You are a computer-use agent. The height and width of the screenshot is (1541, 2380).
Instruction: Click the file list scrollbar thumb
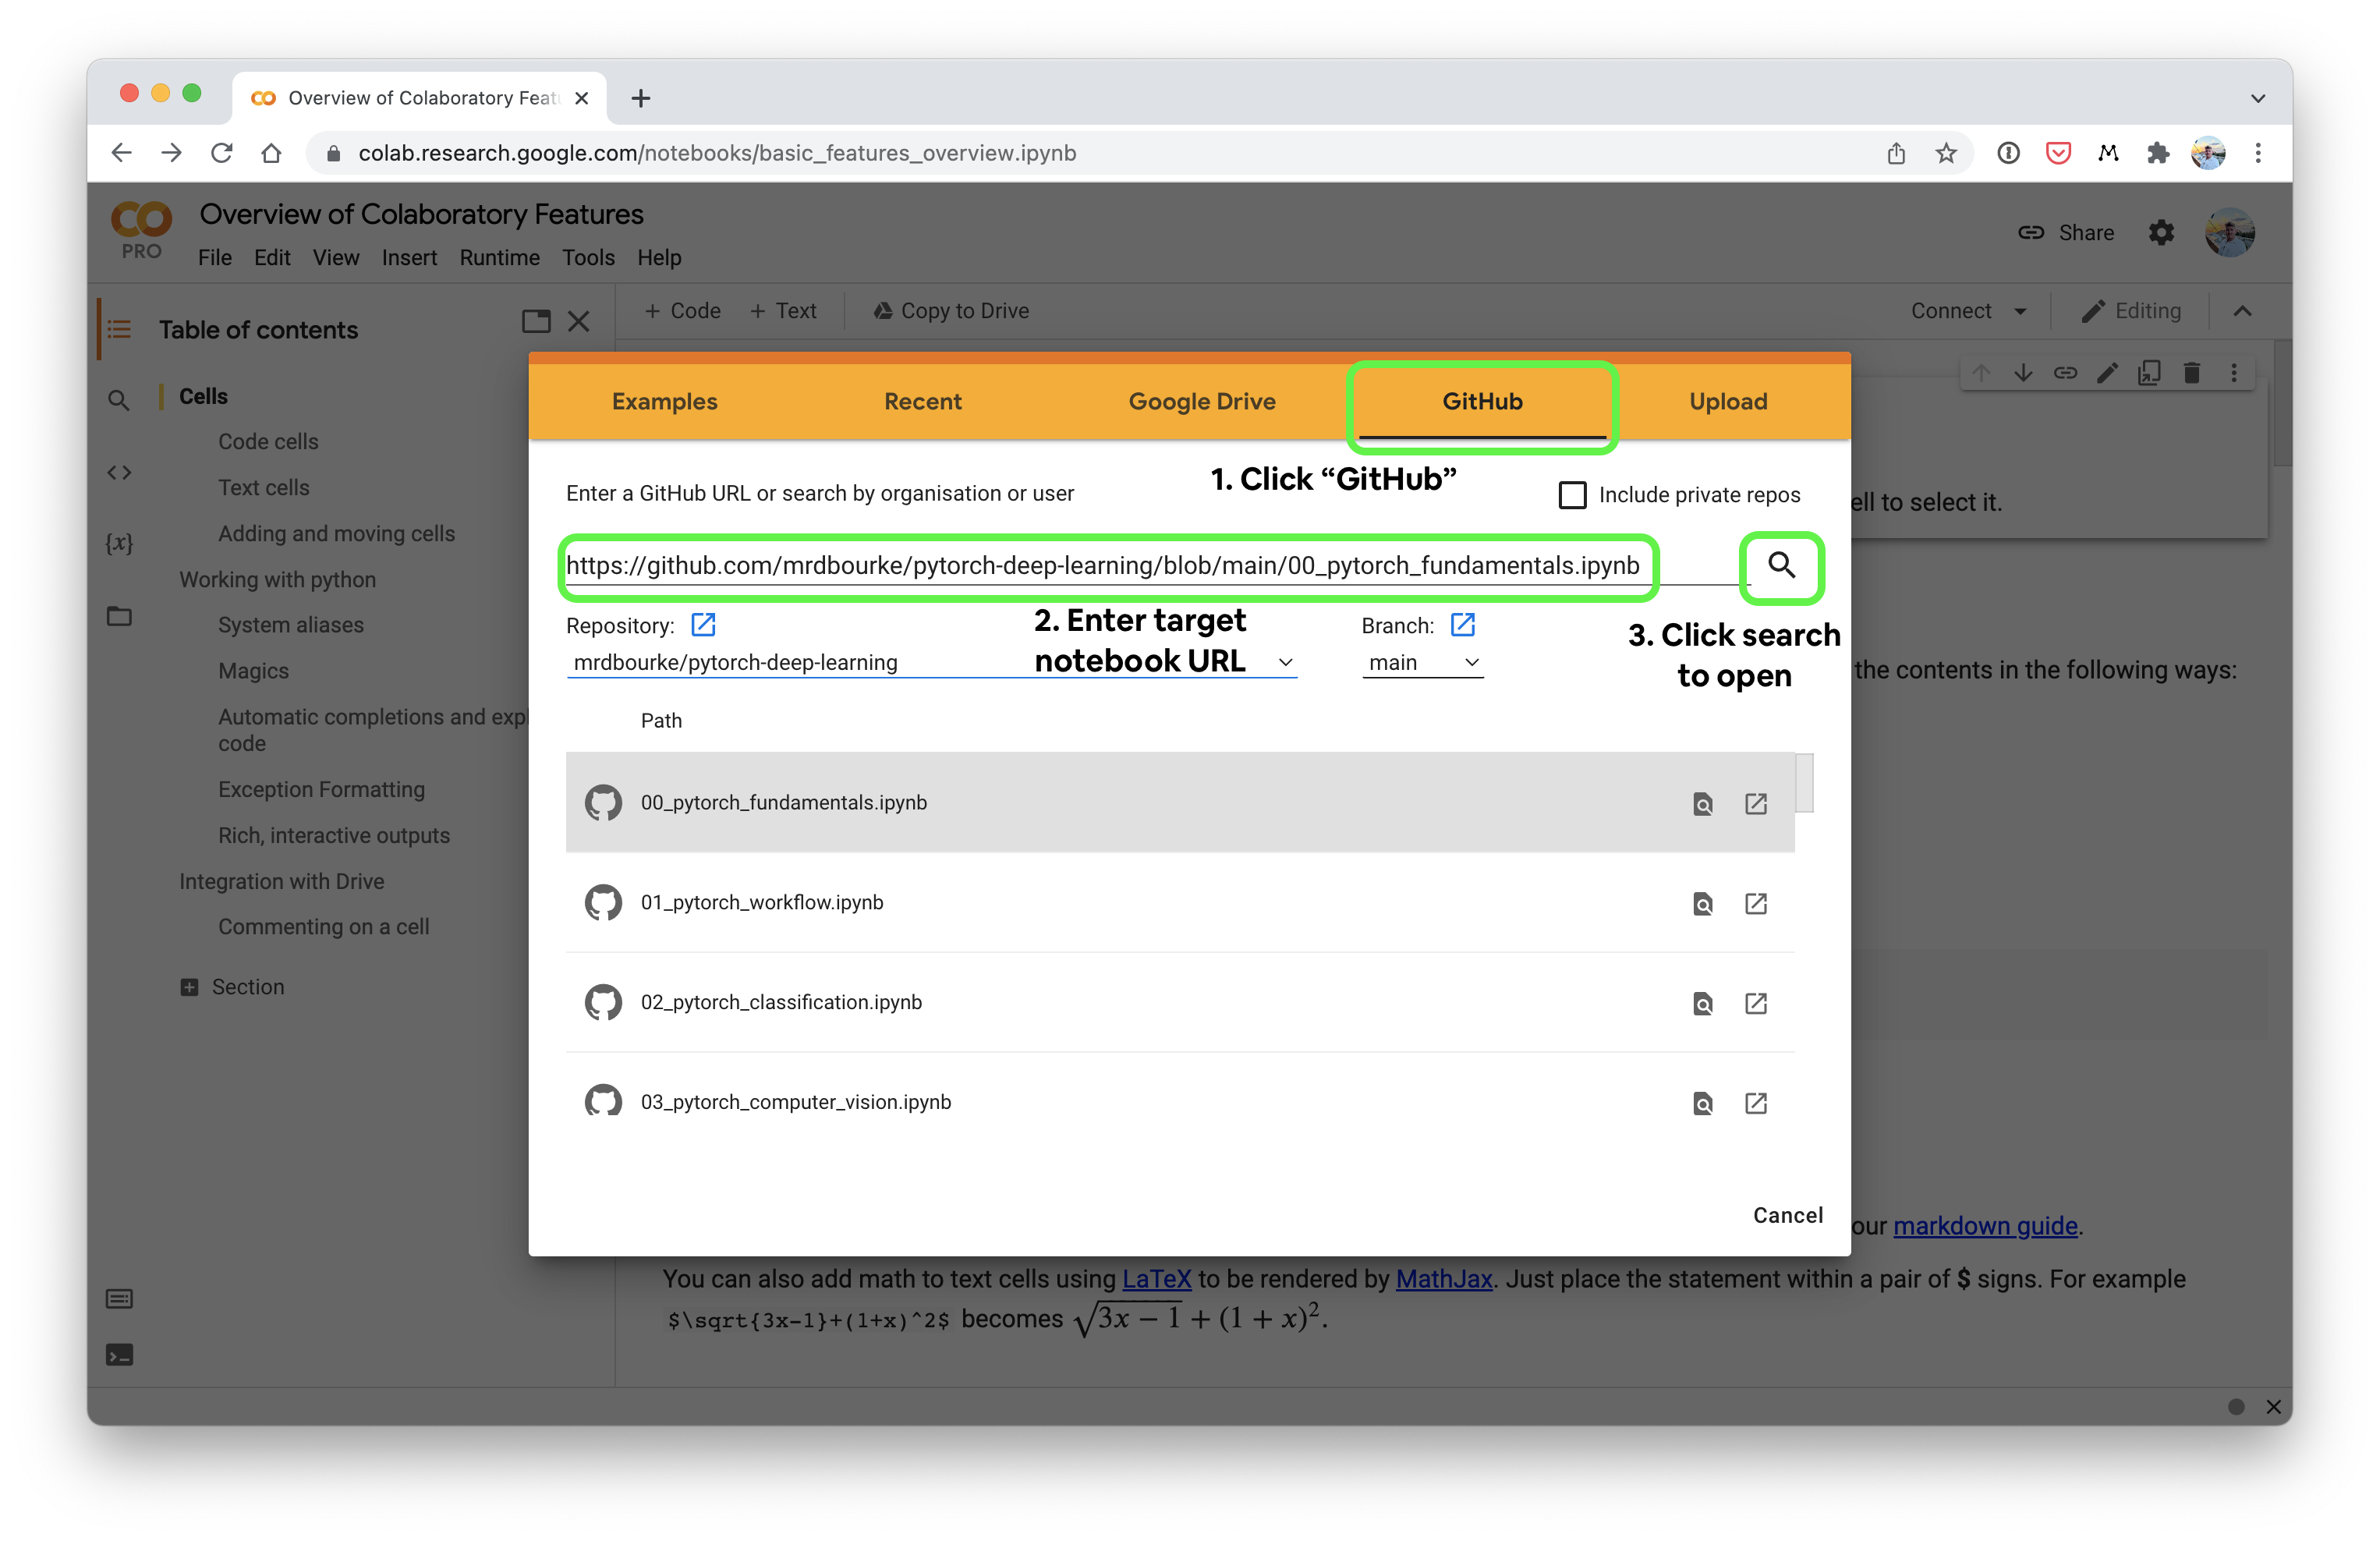(1804, 783)
